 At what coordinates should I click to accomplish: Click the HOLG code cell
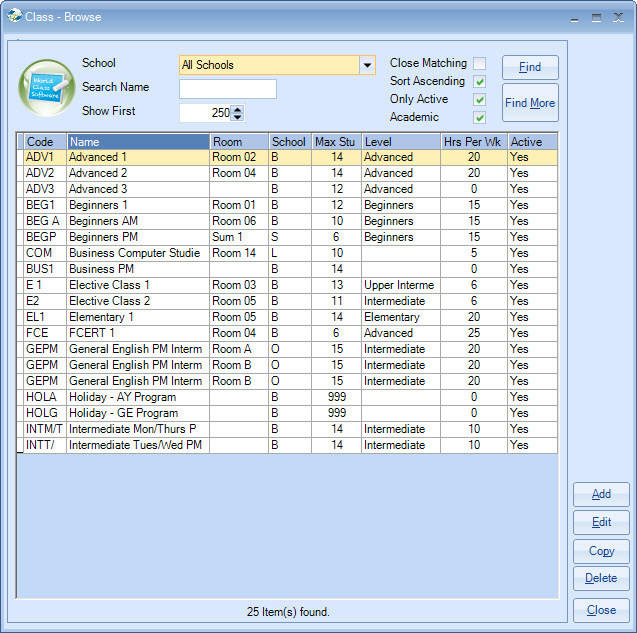45,413
